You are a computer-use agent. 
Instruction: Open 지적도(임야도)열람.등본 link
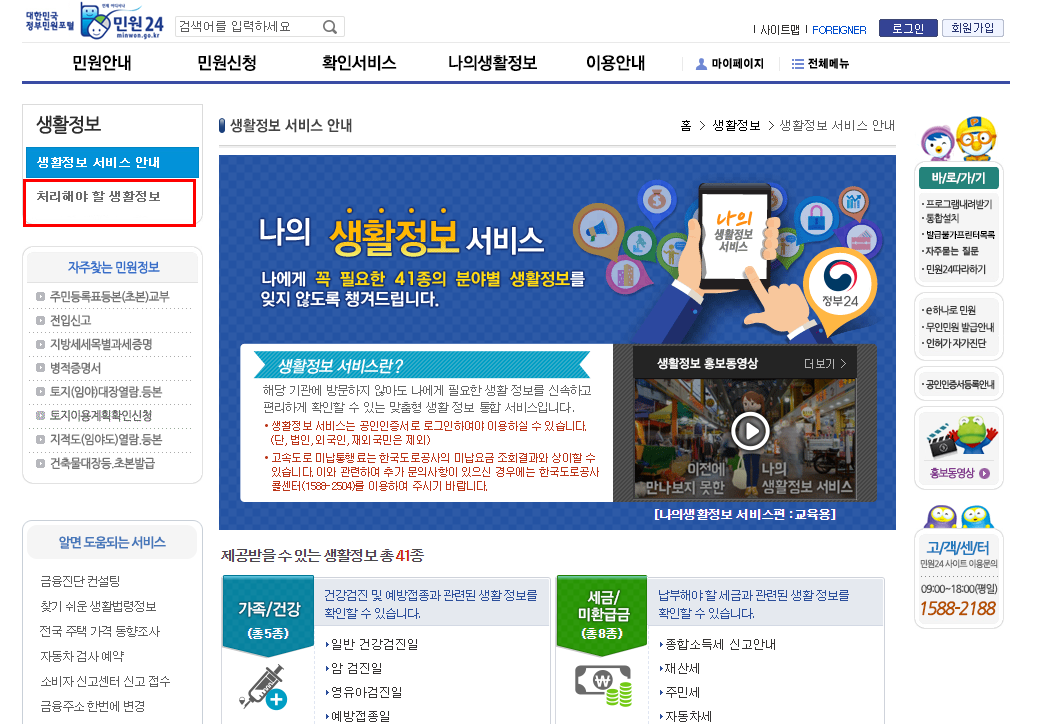pyautogui.click(x=106, y=440)
